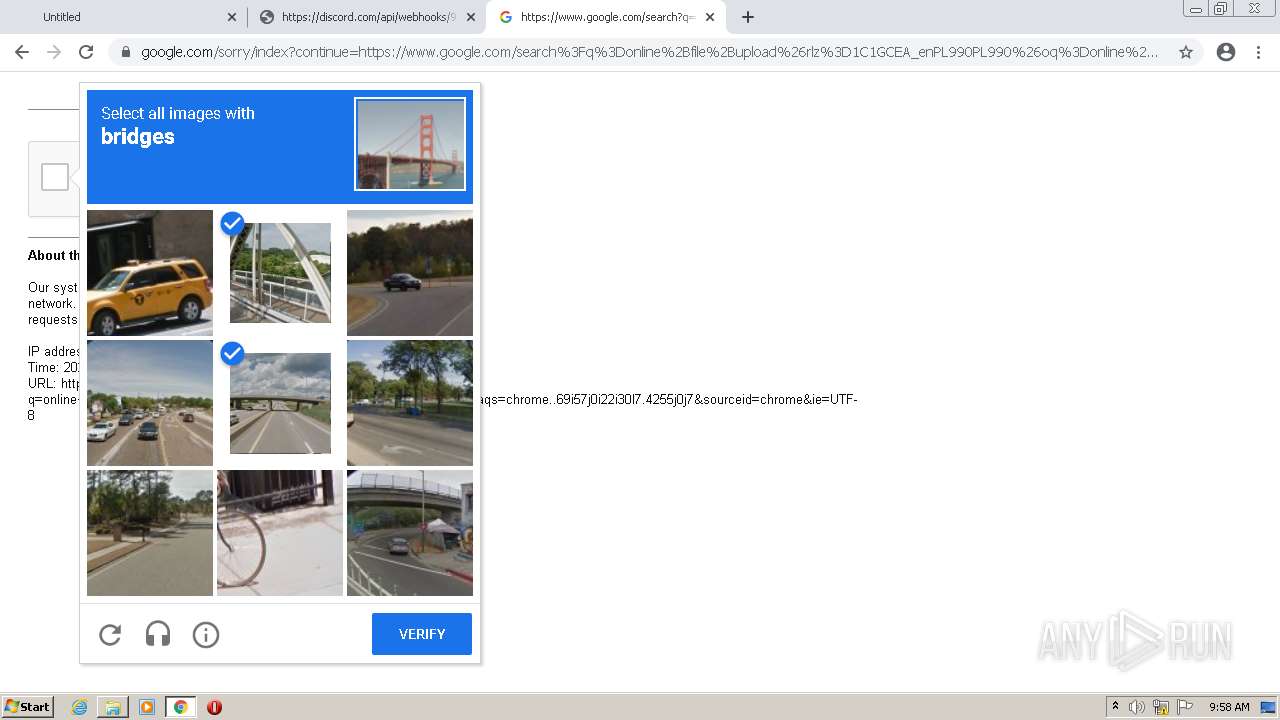This screenshot has width=1280, height=720.
Task: View site information lock icon
Action: point(126,52)
